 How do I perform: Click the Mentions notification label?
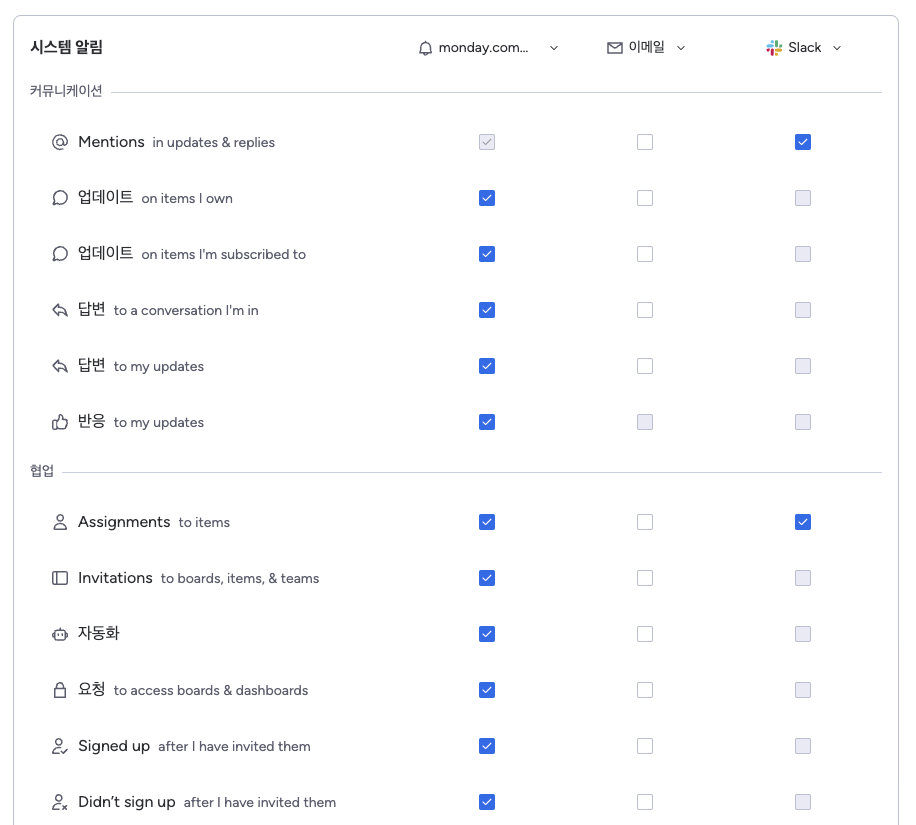point(111,142)
